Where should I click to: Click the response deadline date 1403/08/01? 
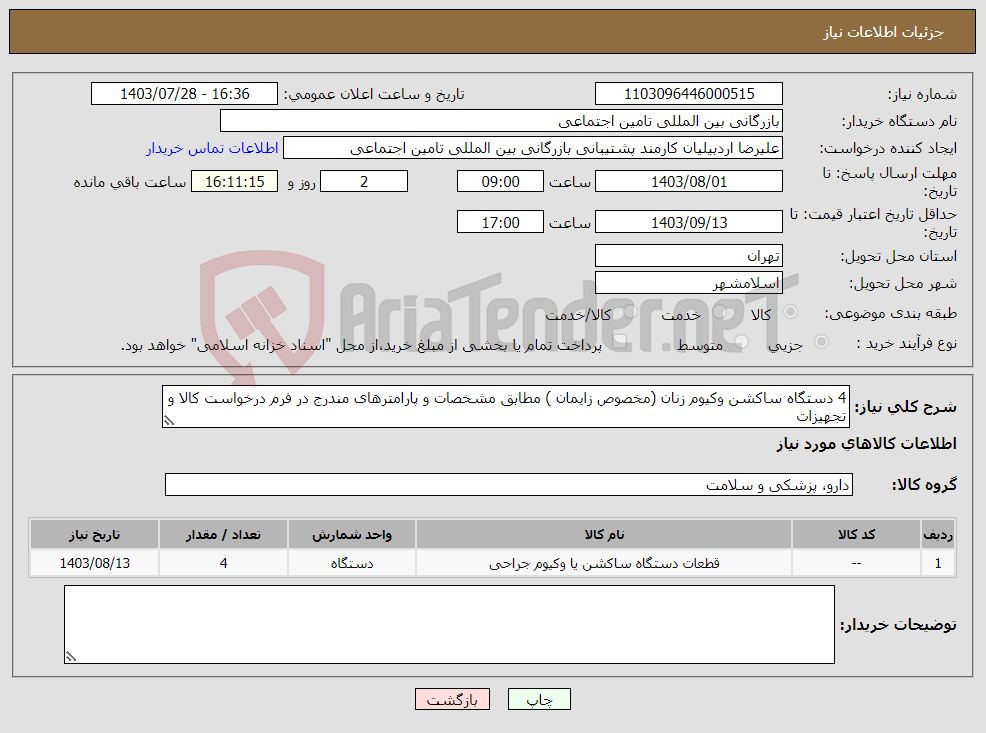click(x=689, y=182)
